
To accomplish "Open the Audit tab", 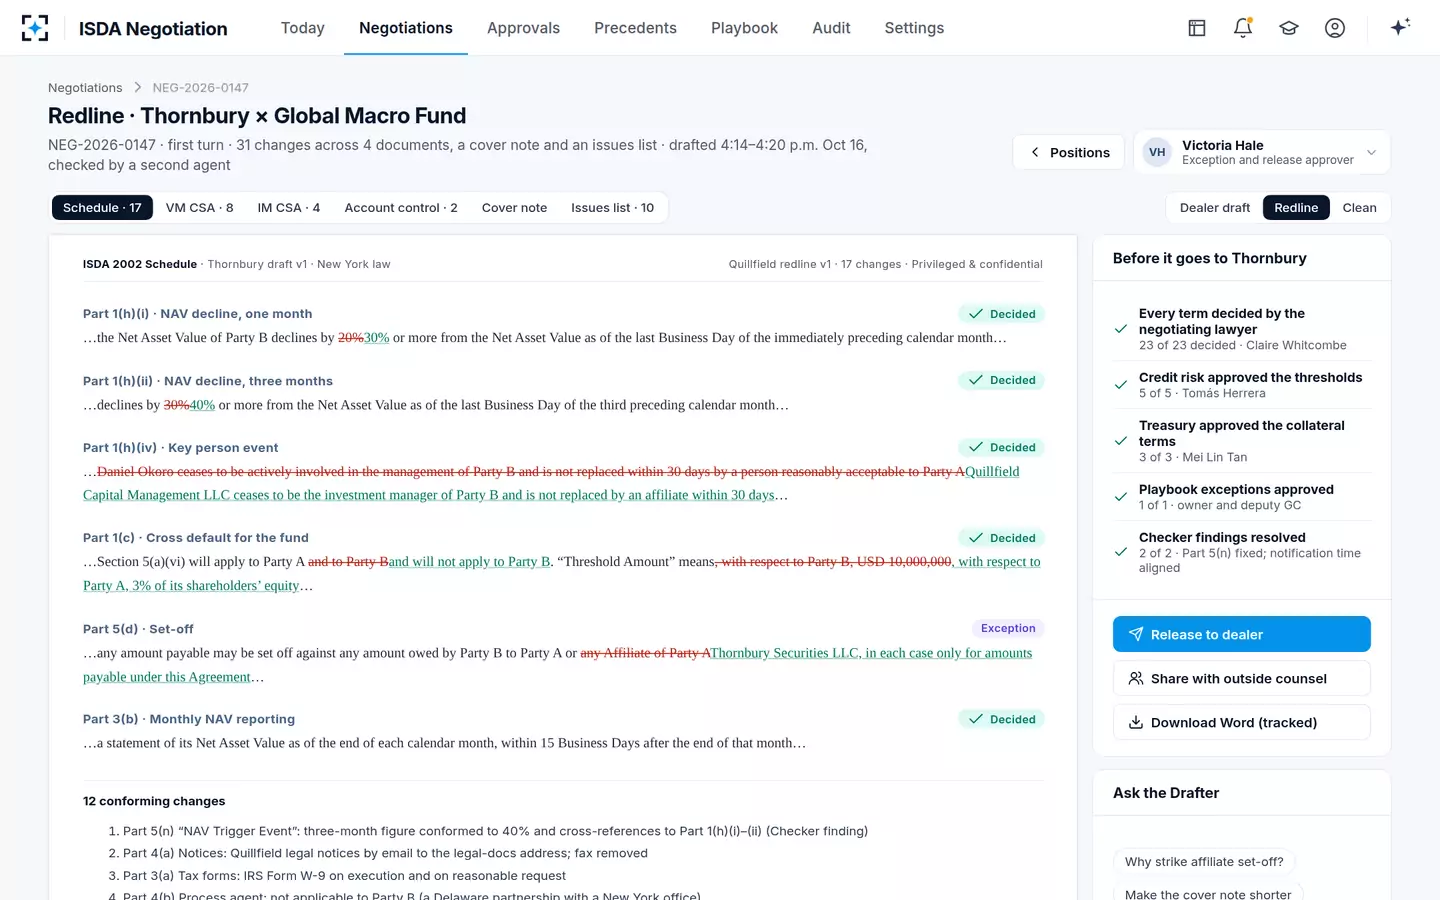I will tap(831, 28).
